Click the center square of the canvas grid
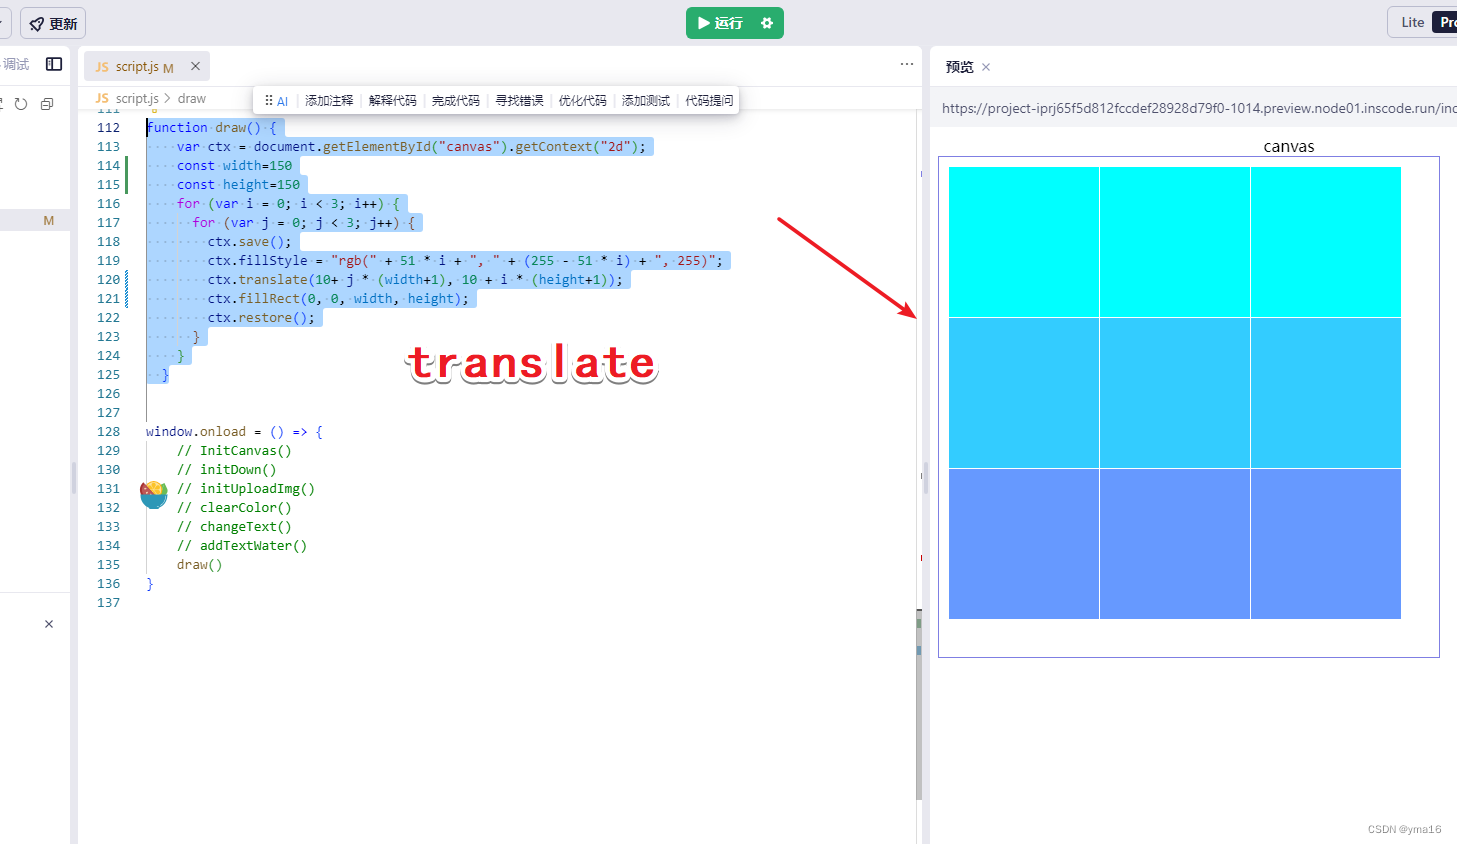The height and width of the screenshot is (844, 1457). 1175,393
